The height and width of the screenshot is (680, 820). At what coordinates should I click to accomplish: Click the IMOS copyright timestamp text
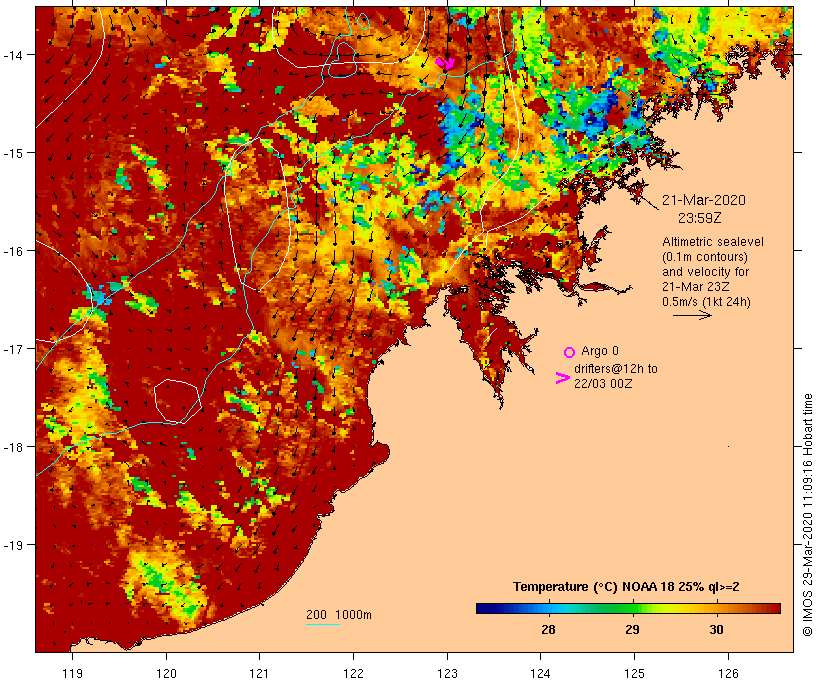click(807, 515)
